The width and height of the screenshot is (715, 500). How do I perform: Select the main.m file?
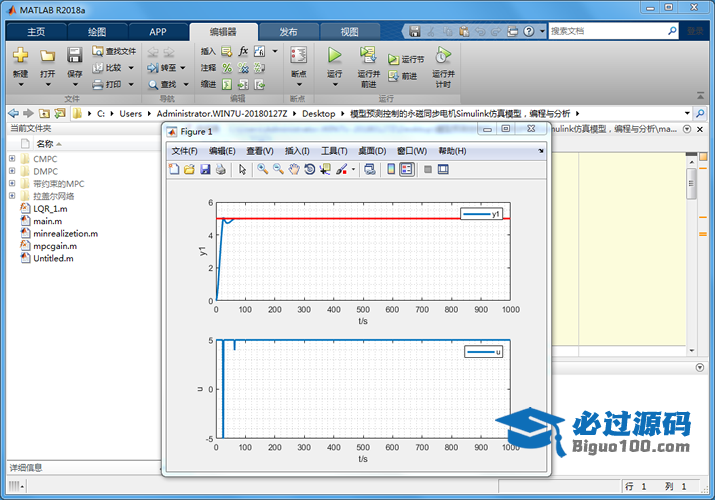click(x=47, y=221)
